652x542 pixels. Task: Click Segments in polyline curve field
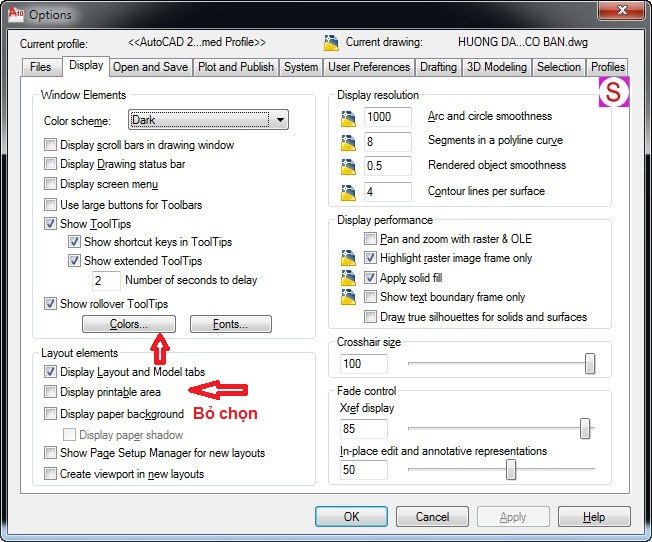pyautogui.click(x=388, y=142)
